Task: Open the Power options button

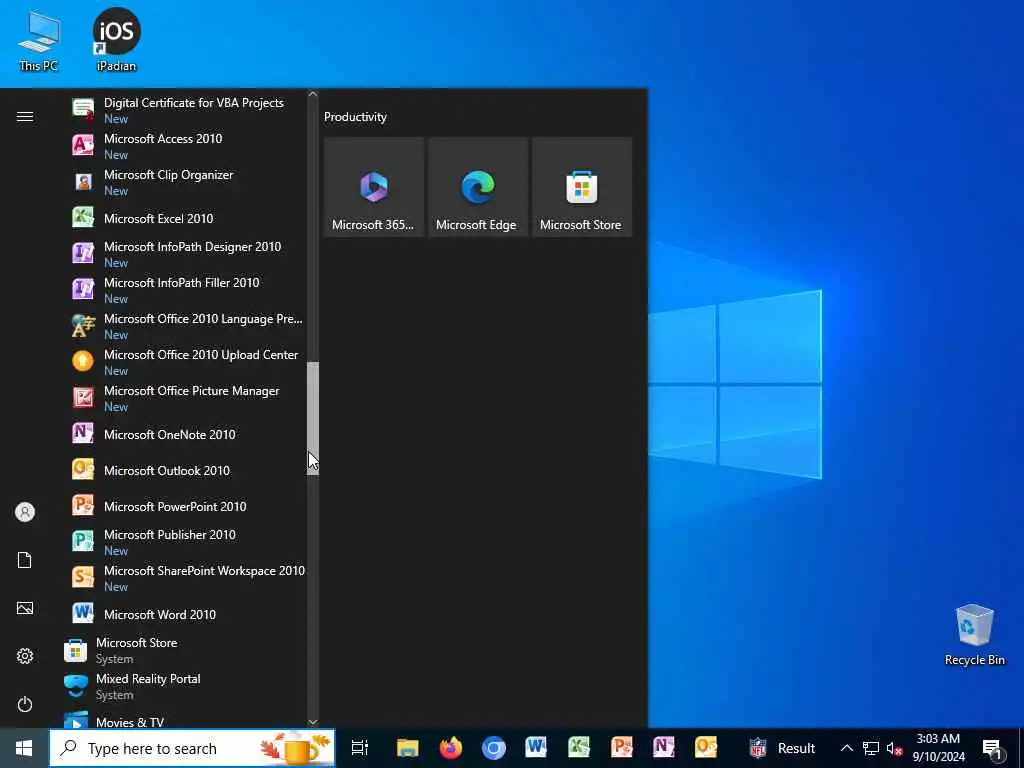Action: [x=25, y=704]
